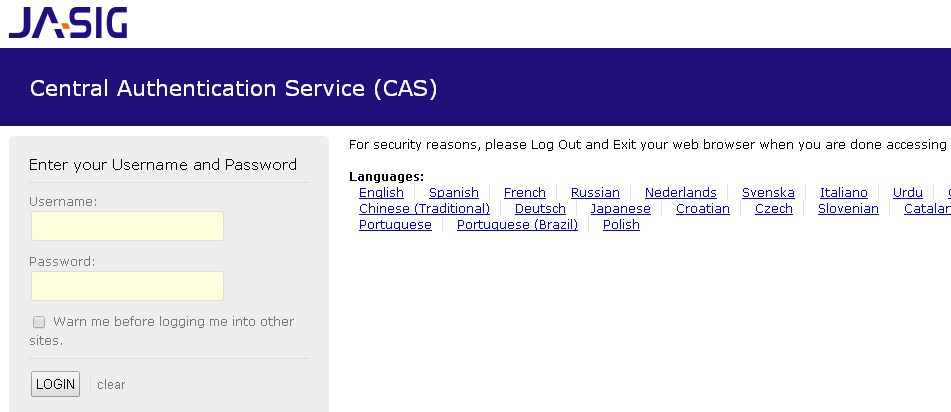Viewport: 951px width, 412px height.
Task: Switch to Chinese (Traditional)
Action: coord(424,209)
